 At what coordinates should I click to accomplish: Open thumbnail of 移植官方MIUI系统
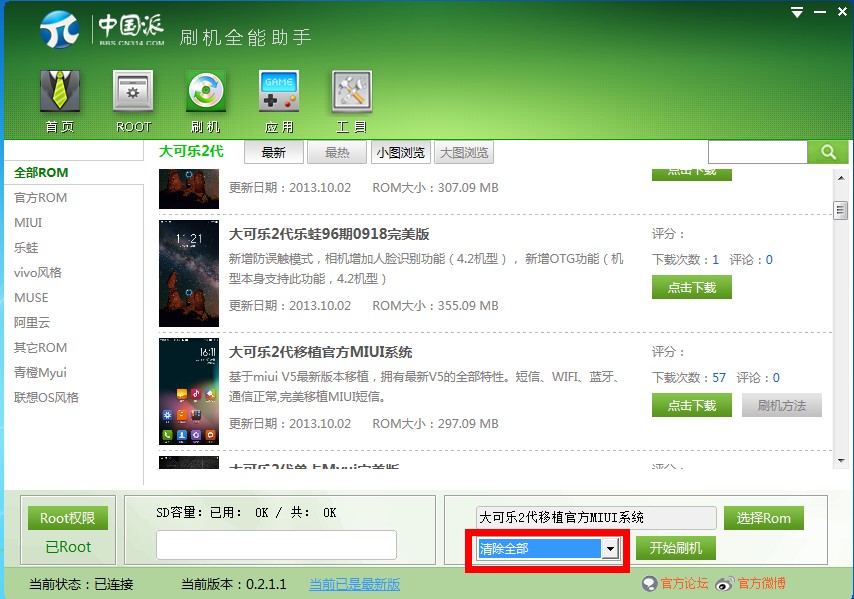click(189, 392)
